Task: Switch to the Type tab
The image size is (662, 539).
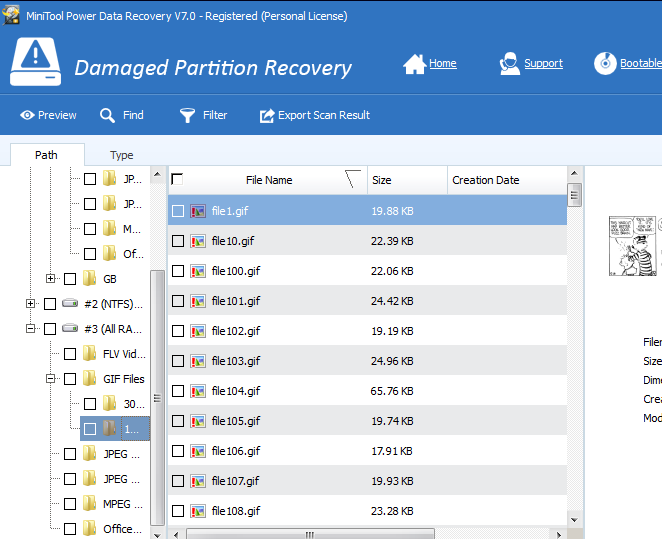Action: point(122,155)
